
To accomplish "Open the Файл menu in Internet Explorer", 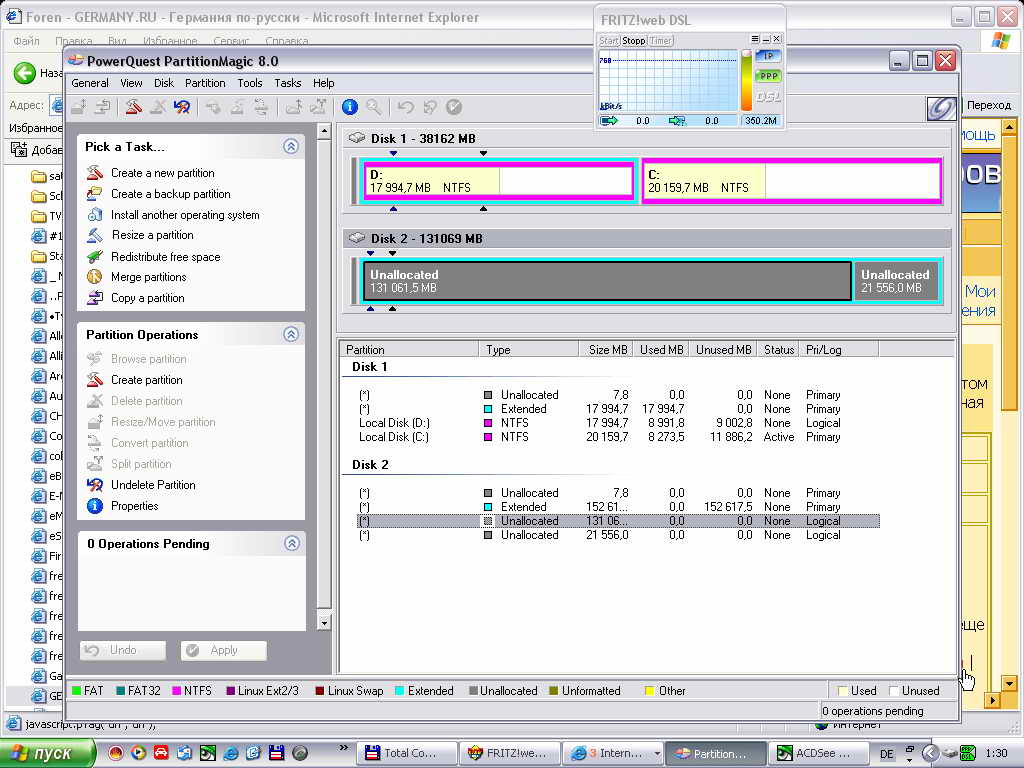I will pyautogui.click(x=27, y=40).
